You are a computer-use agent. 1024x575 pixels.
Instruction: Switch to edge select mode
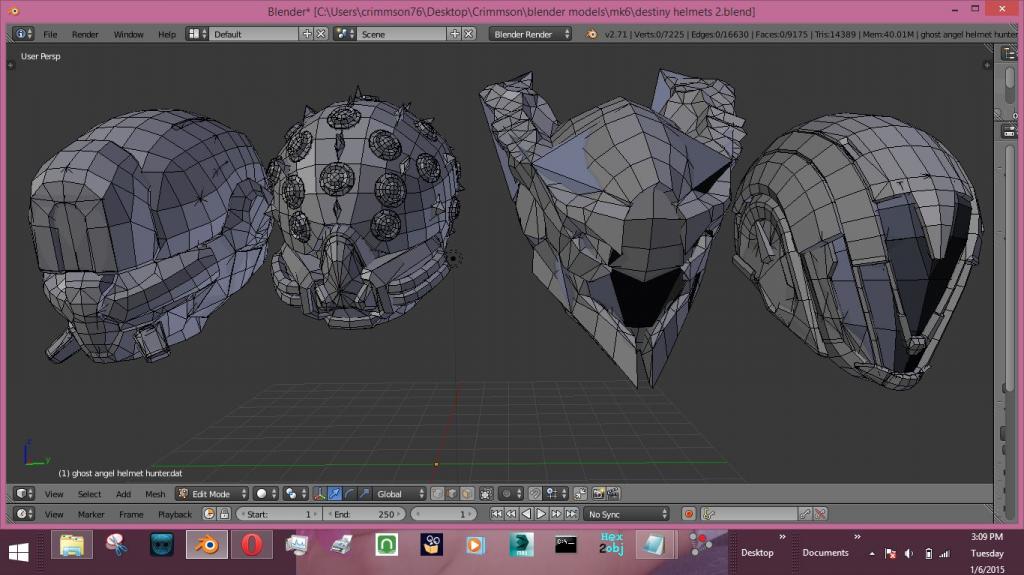tap(452, 493)
